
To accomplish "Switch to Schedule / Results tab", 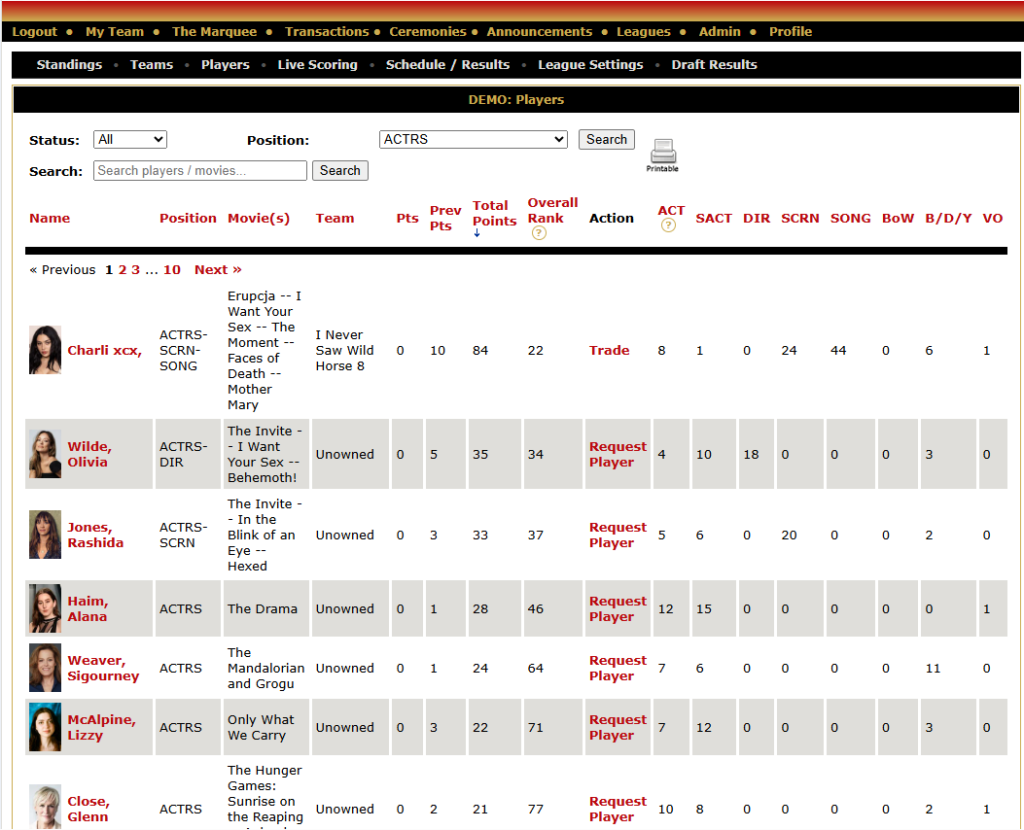I will click(x=447, y=65).
